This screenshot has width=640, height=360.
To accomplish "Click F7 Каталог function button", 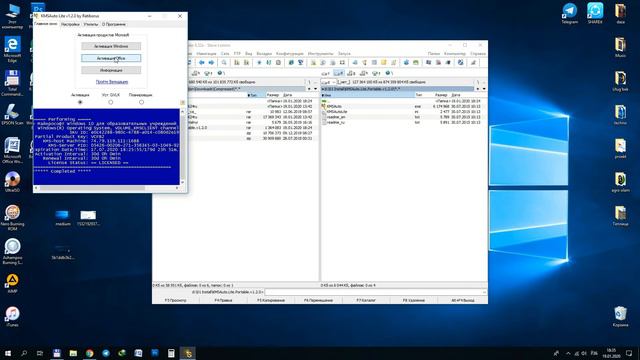I will click(366, 300).
